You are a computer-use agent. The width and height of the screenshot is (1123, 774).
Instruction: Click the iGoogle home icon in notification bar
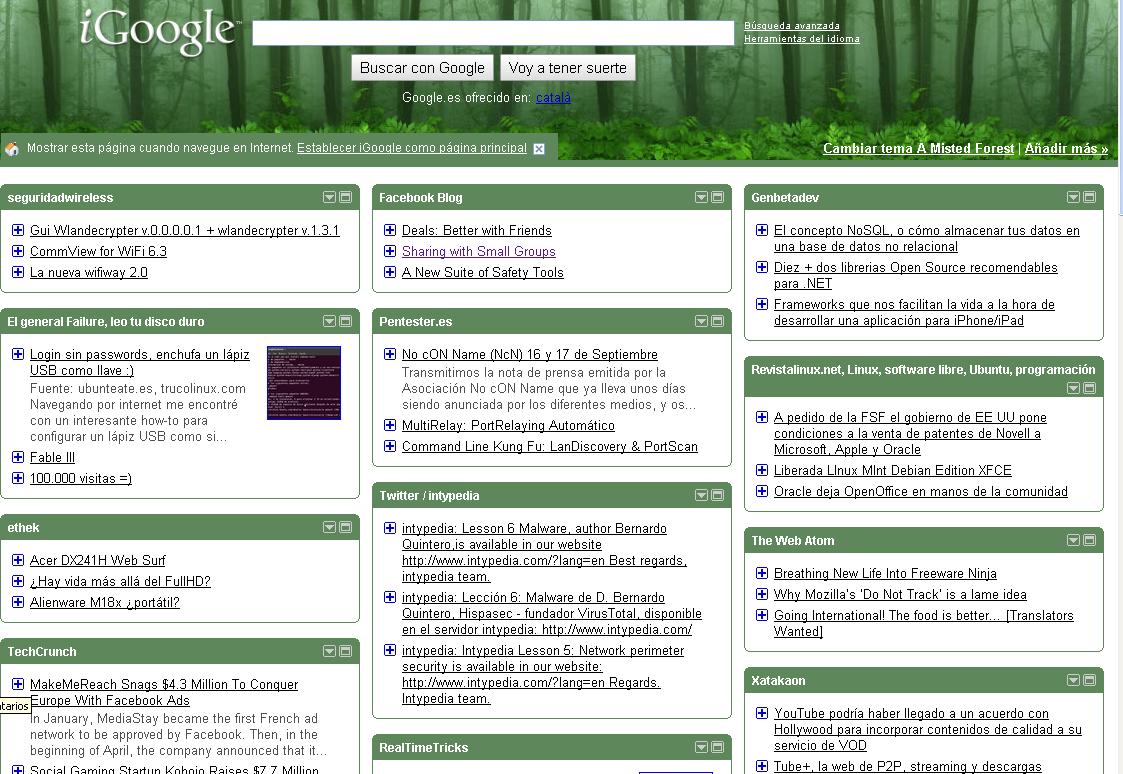12,148
